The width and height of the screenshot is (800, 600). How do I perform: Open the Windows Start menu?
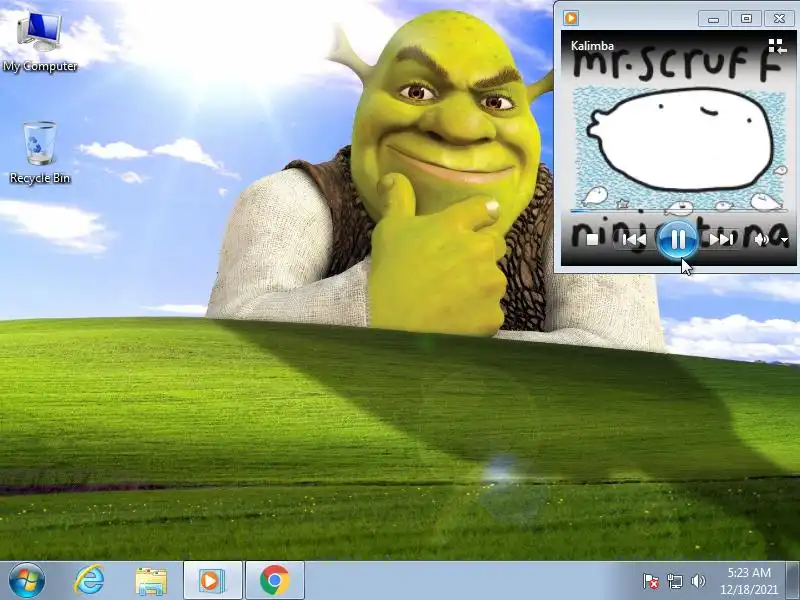(x=27, y=581)
